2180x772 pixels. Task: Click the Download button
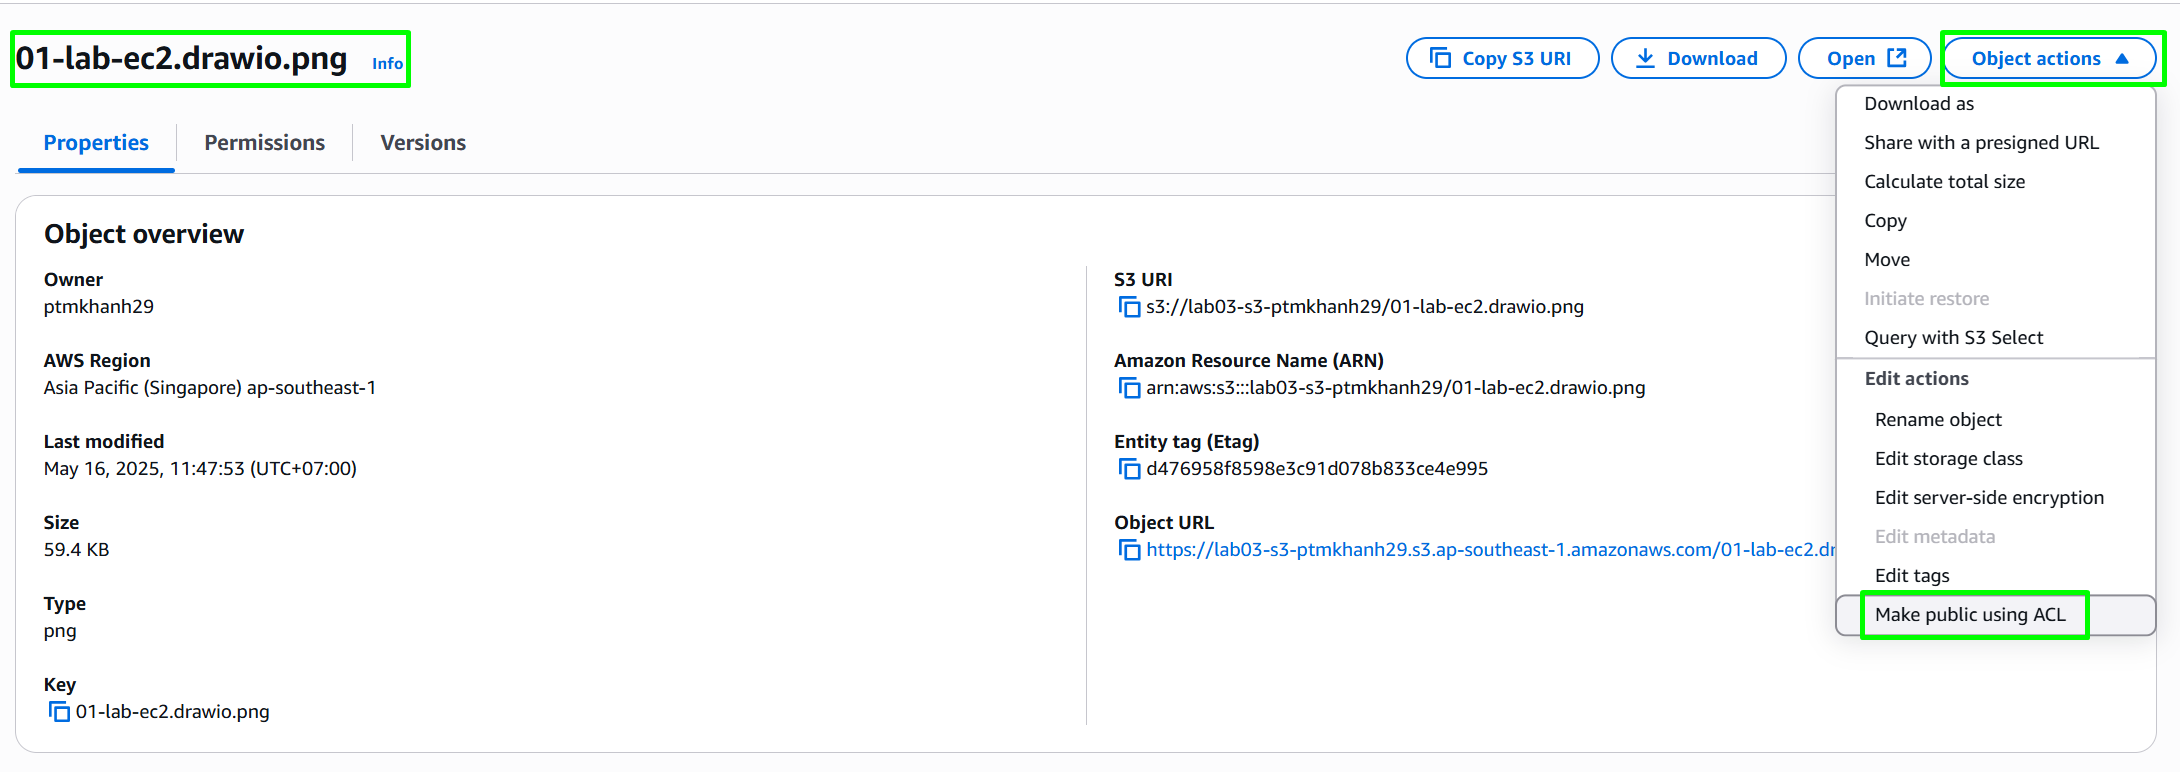1698,58
